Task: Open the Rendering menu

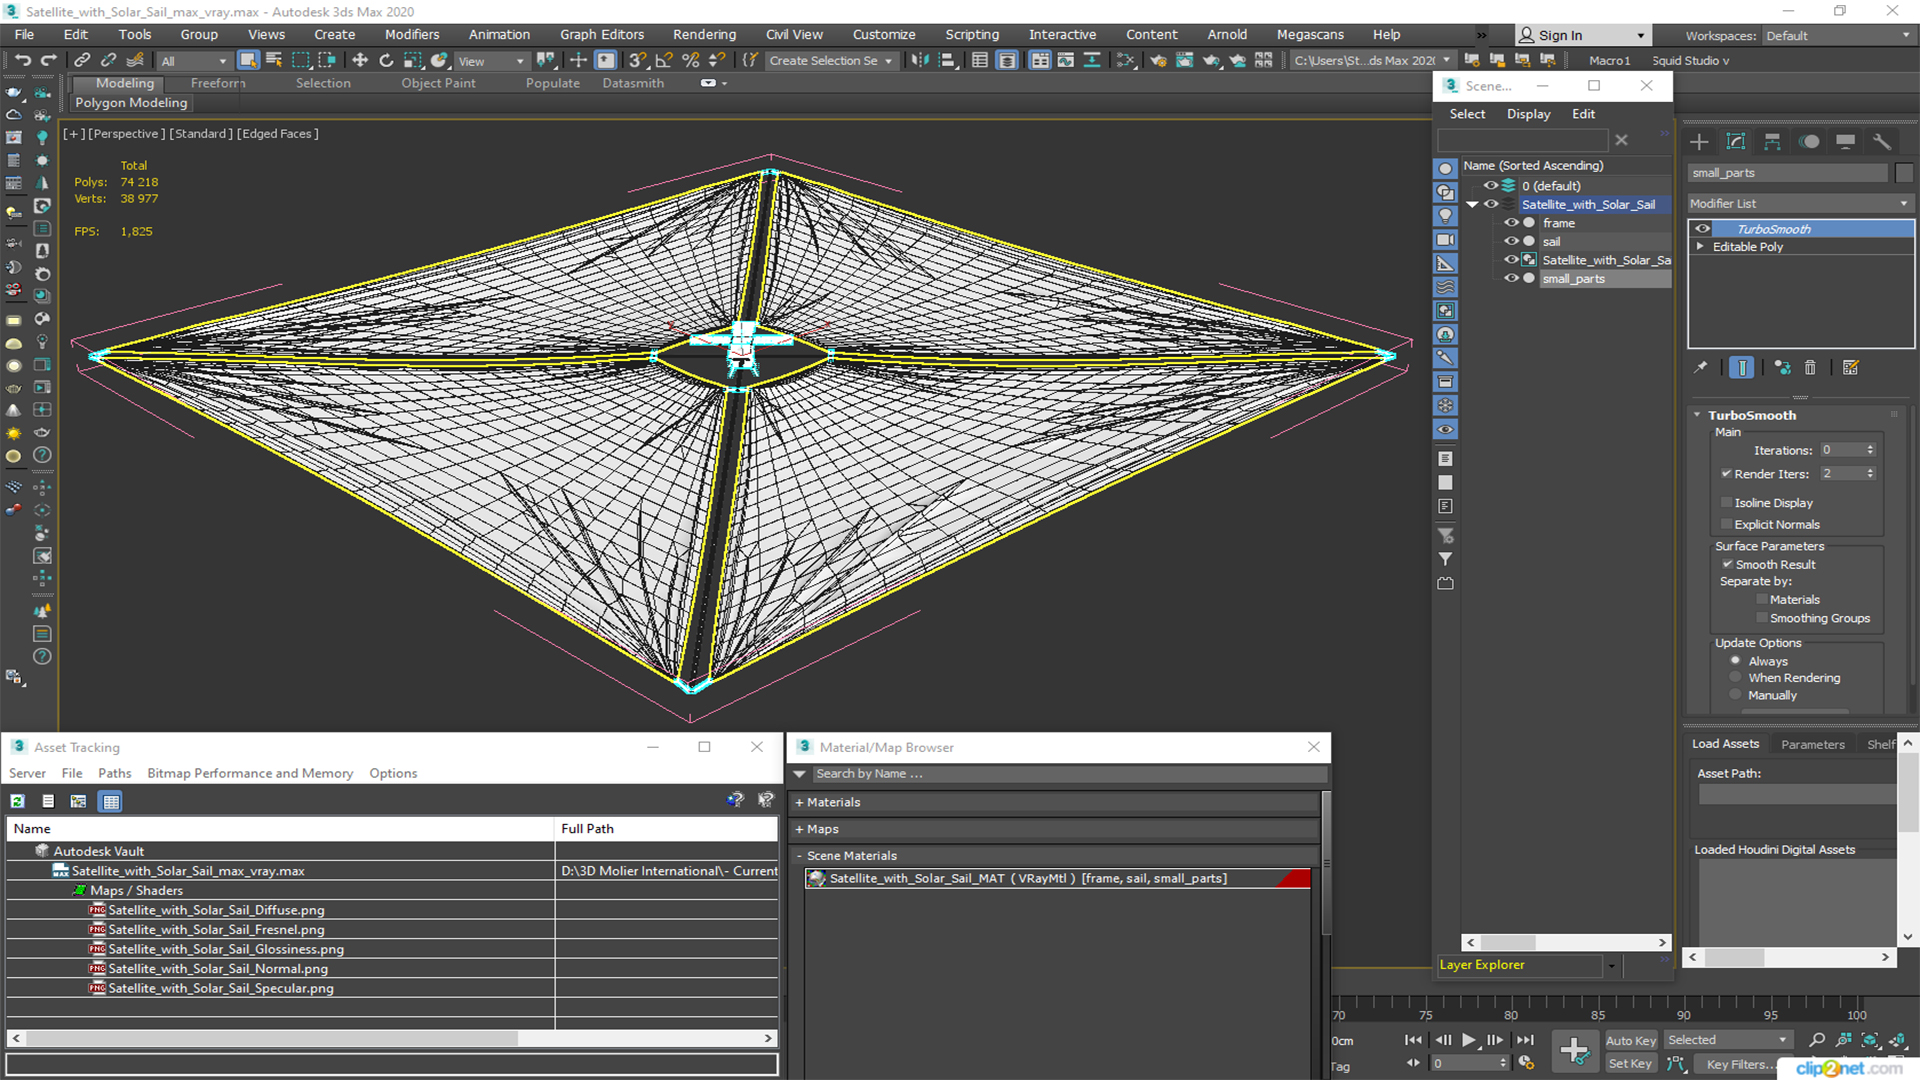Action: coord(704,34)
